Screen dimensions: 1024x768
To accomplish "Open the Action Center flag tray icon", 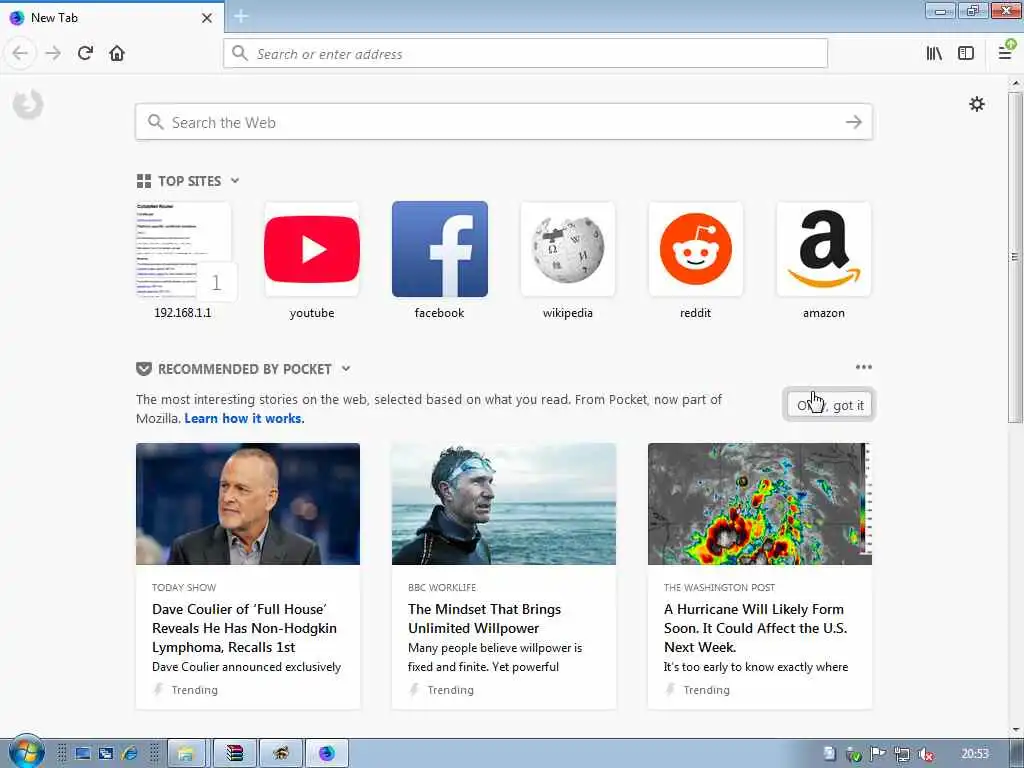I will (878, 754).
